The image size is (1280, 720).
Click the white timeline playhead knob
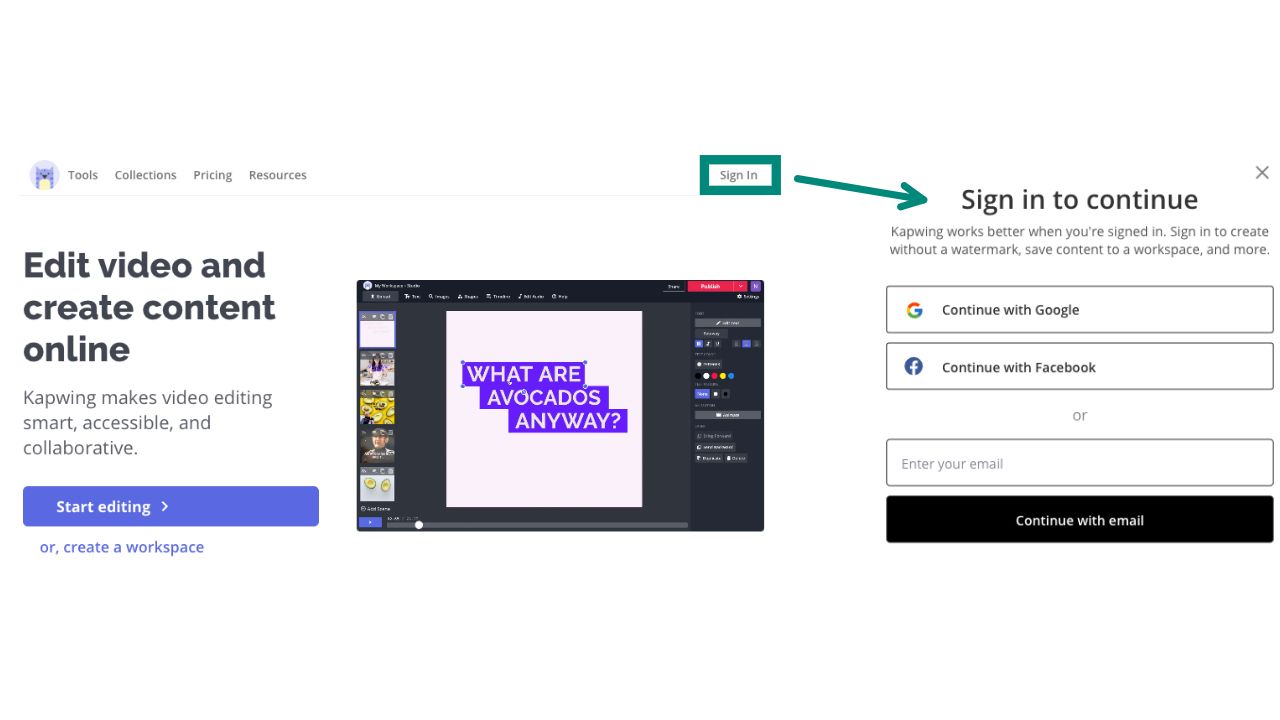[x=419, y=525]
